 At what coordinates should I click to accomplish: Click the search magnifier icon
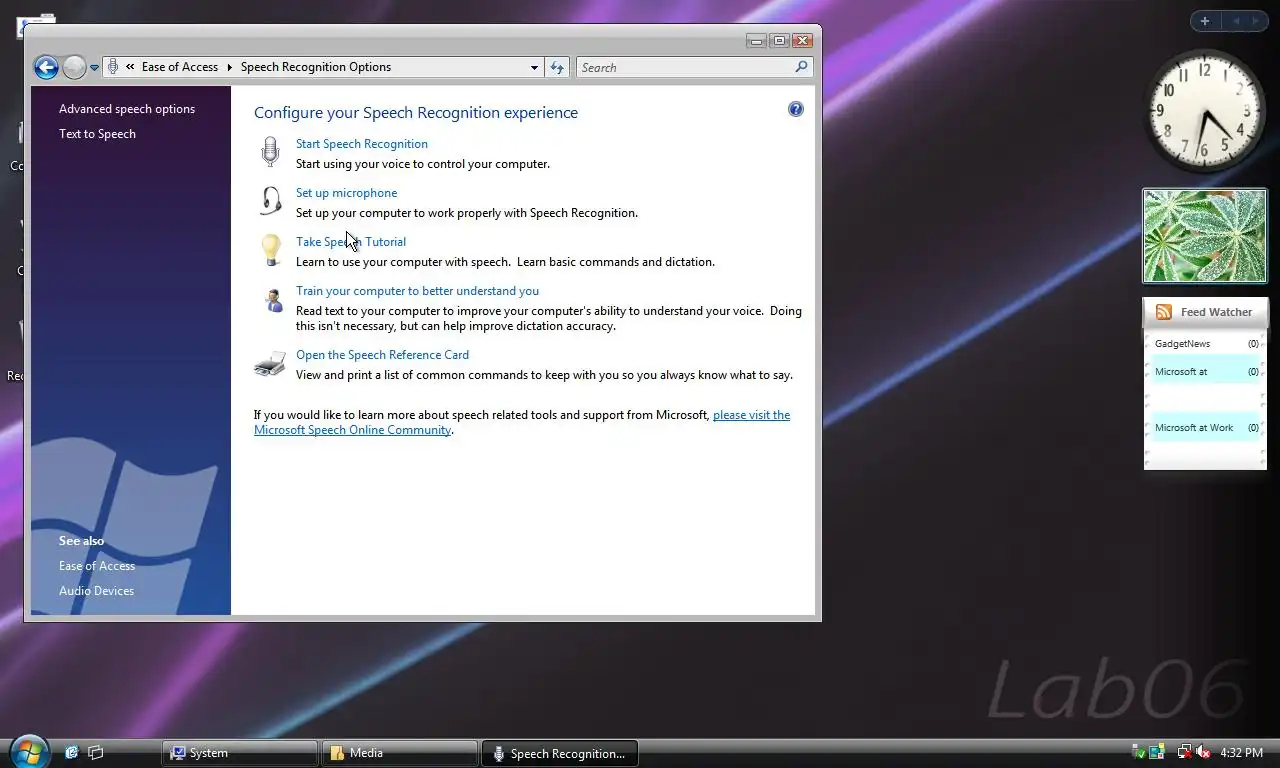[x=801, y=67]
